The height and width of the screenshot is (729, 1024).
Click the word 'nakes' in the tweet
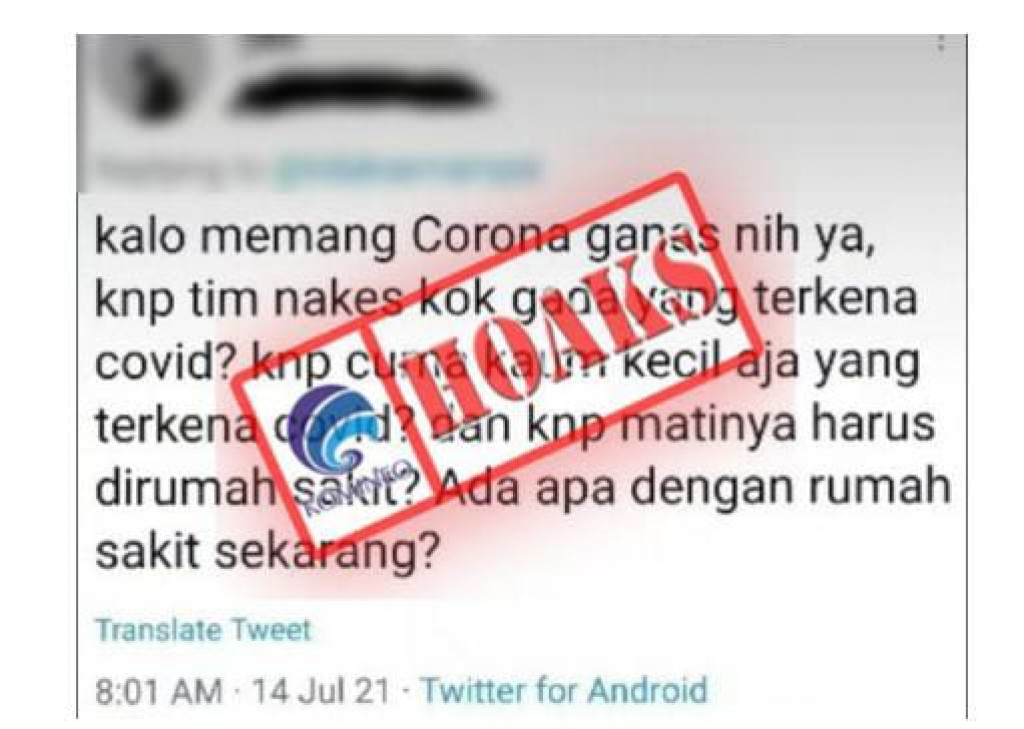(x=337, y=300)
